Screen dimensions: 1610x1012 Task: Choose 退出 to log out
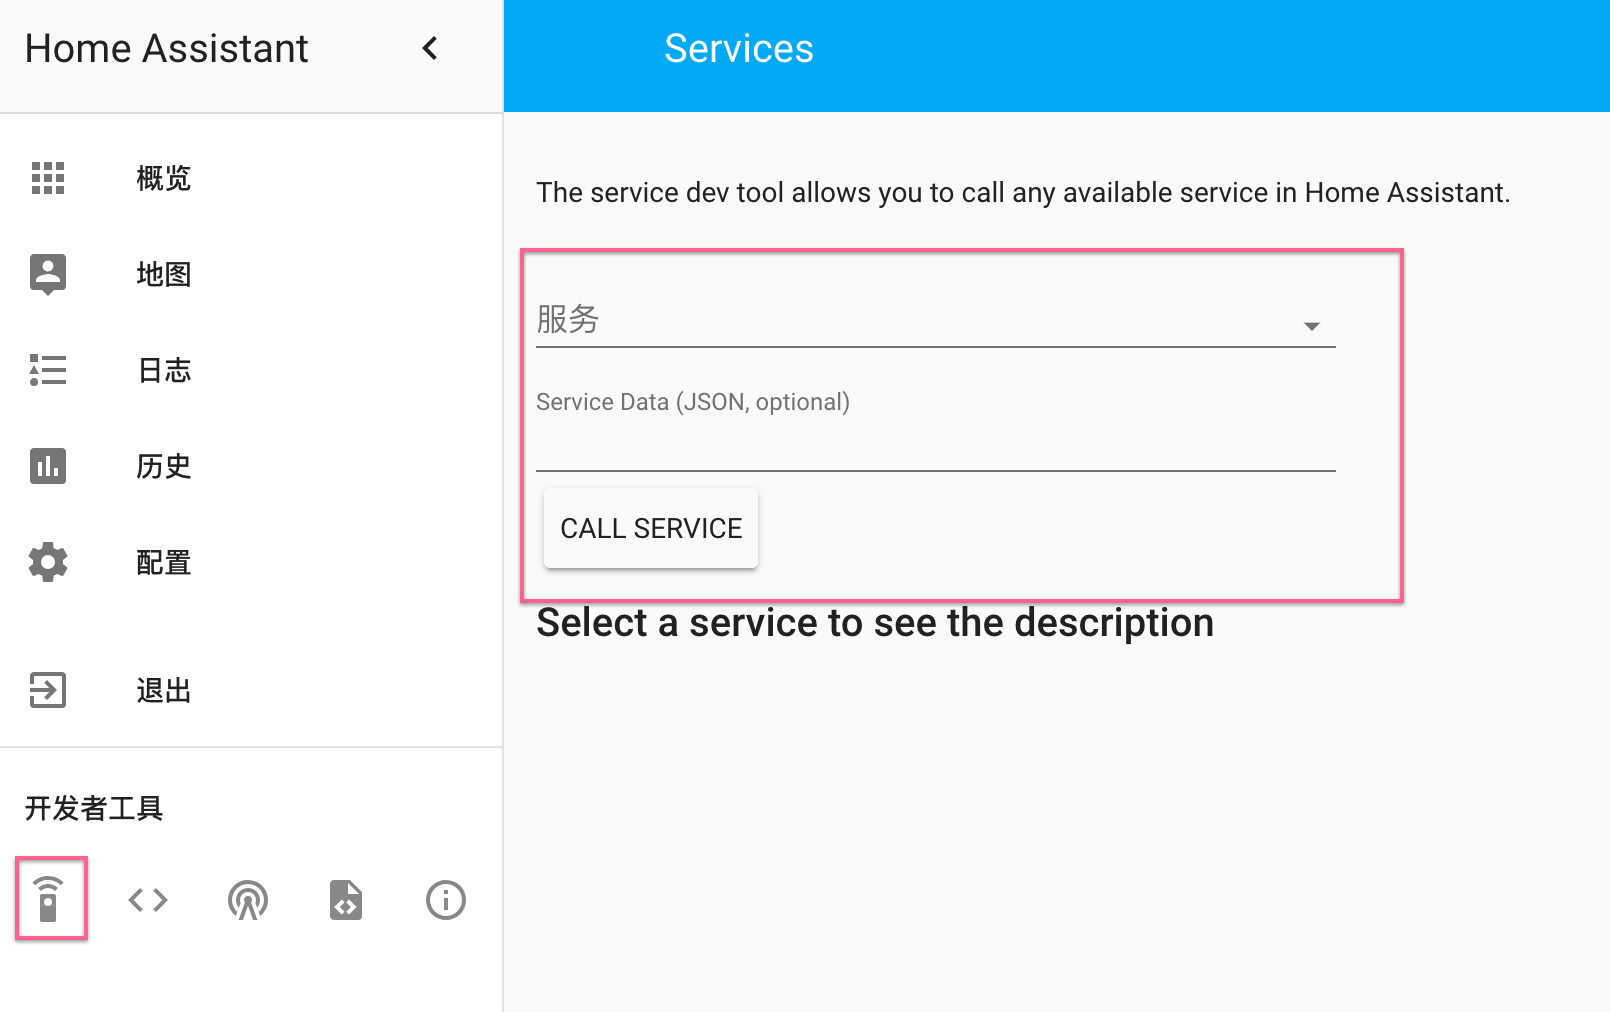click(x=164, y=690)
